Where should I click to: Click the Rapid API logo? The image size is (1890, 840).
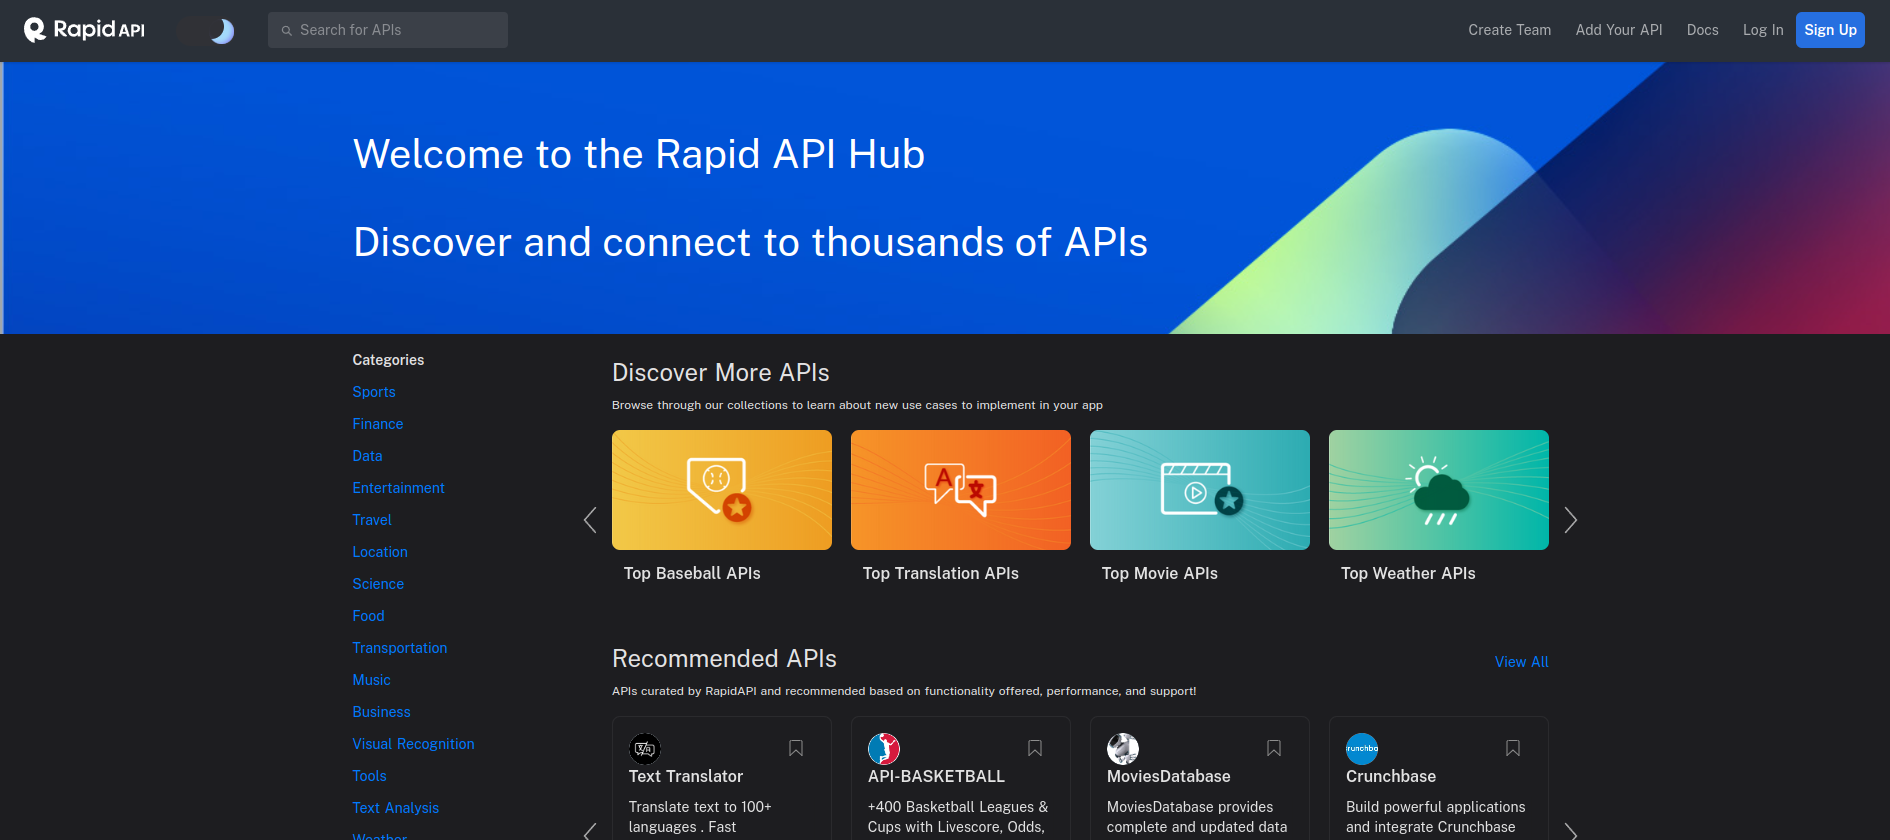click(85, 30)
